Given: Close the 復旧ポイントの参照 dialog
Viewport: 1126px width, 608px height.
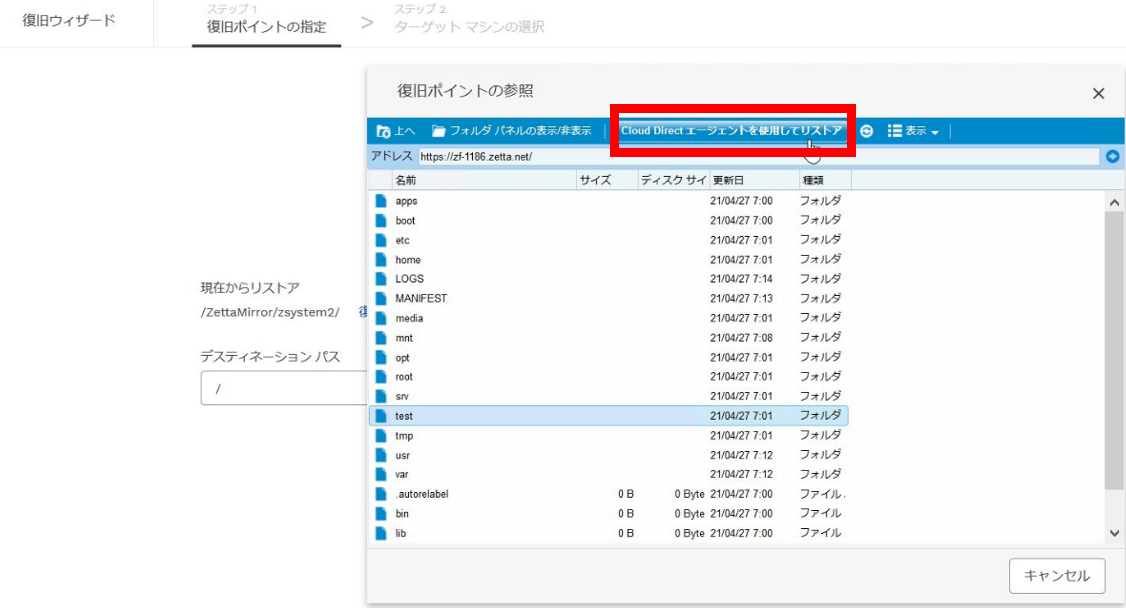Looking at the screenshot, I should click(x=1098, y=93).
